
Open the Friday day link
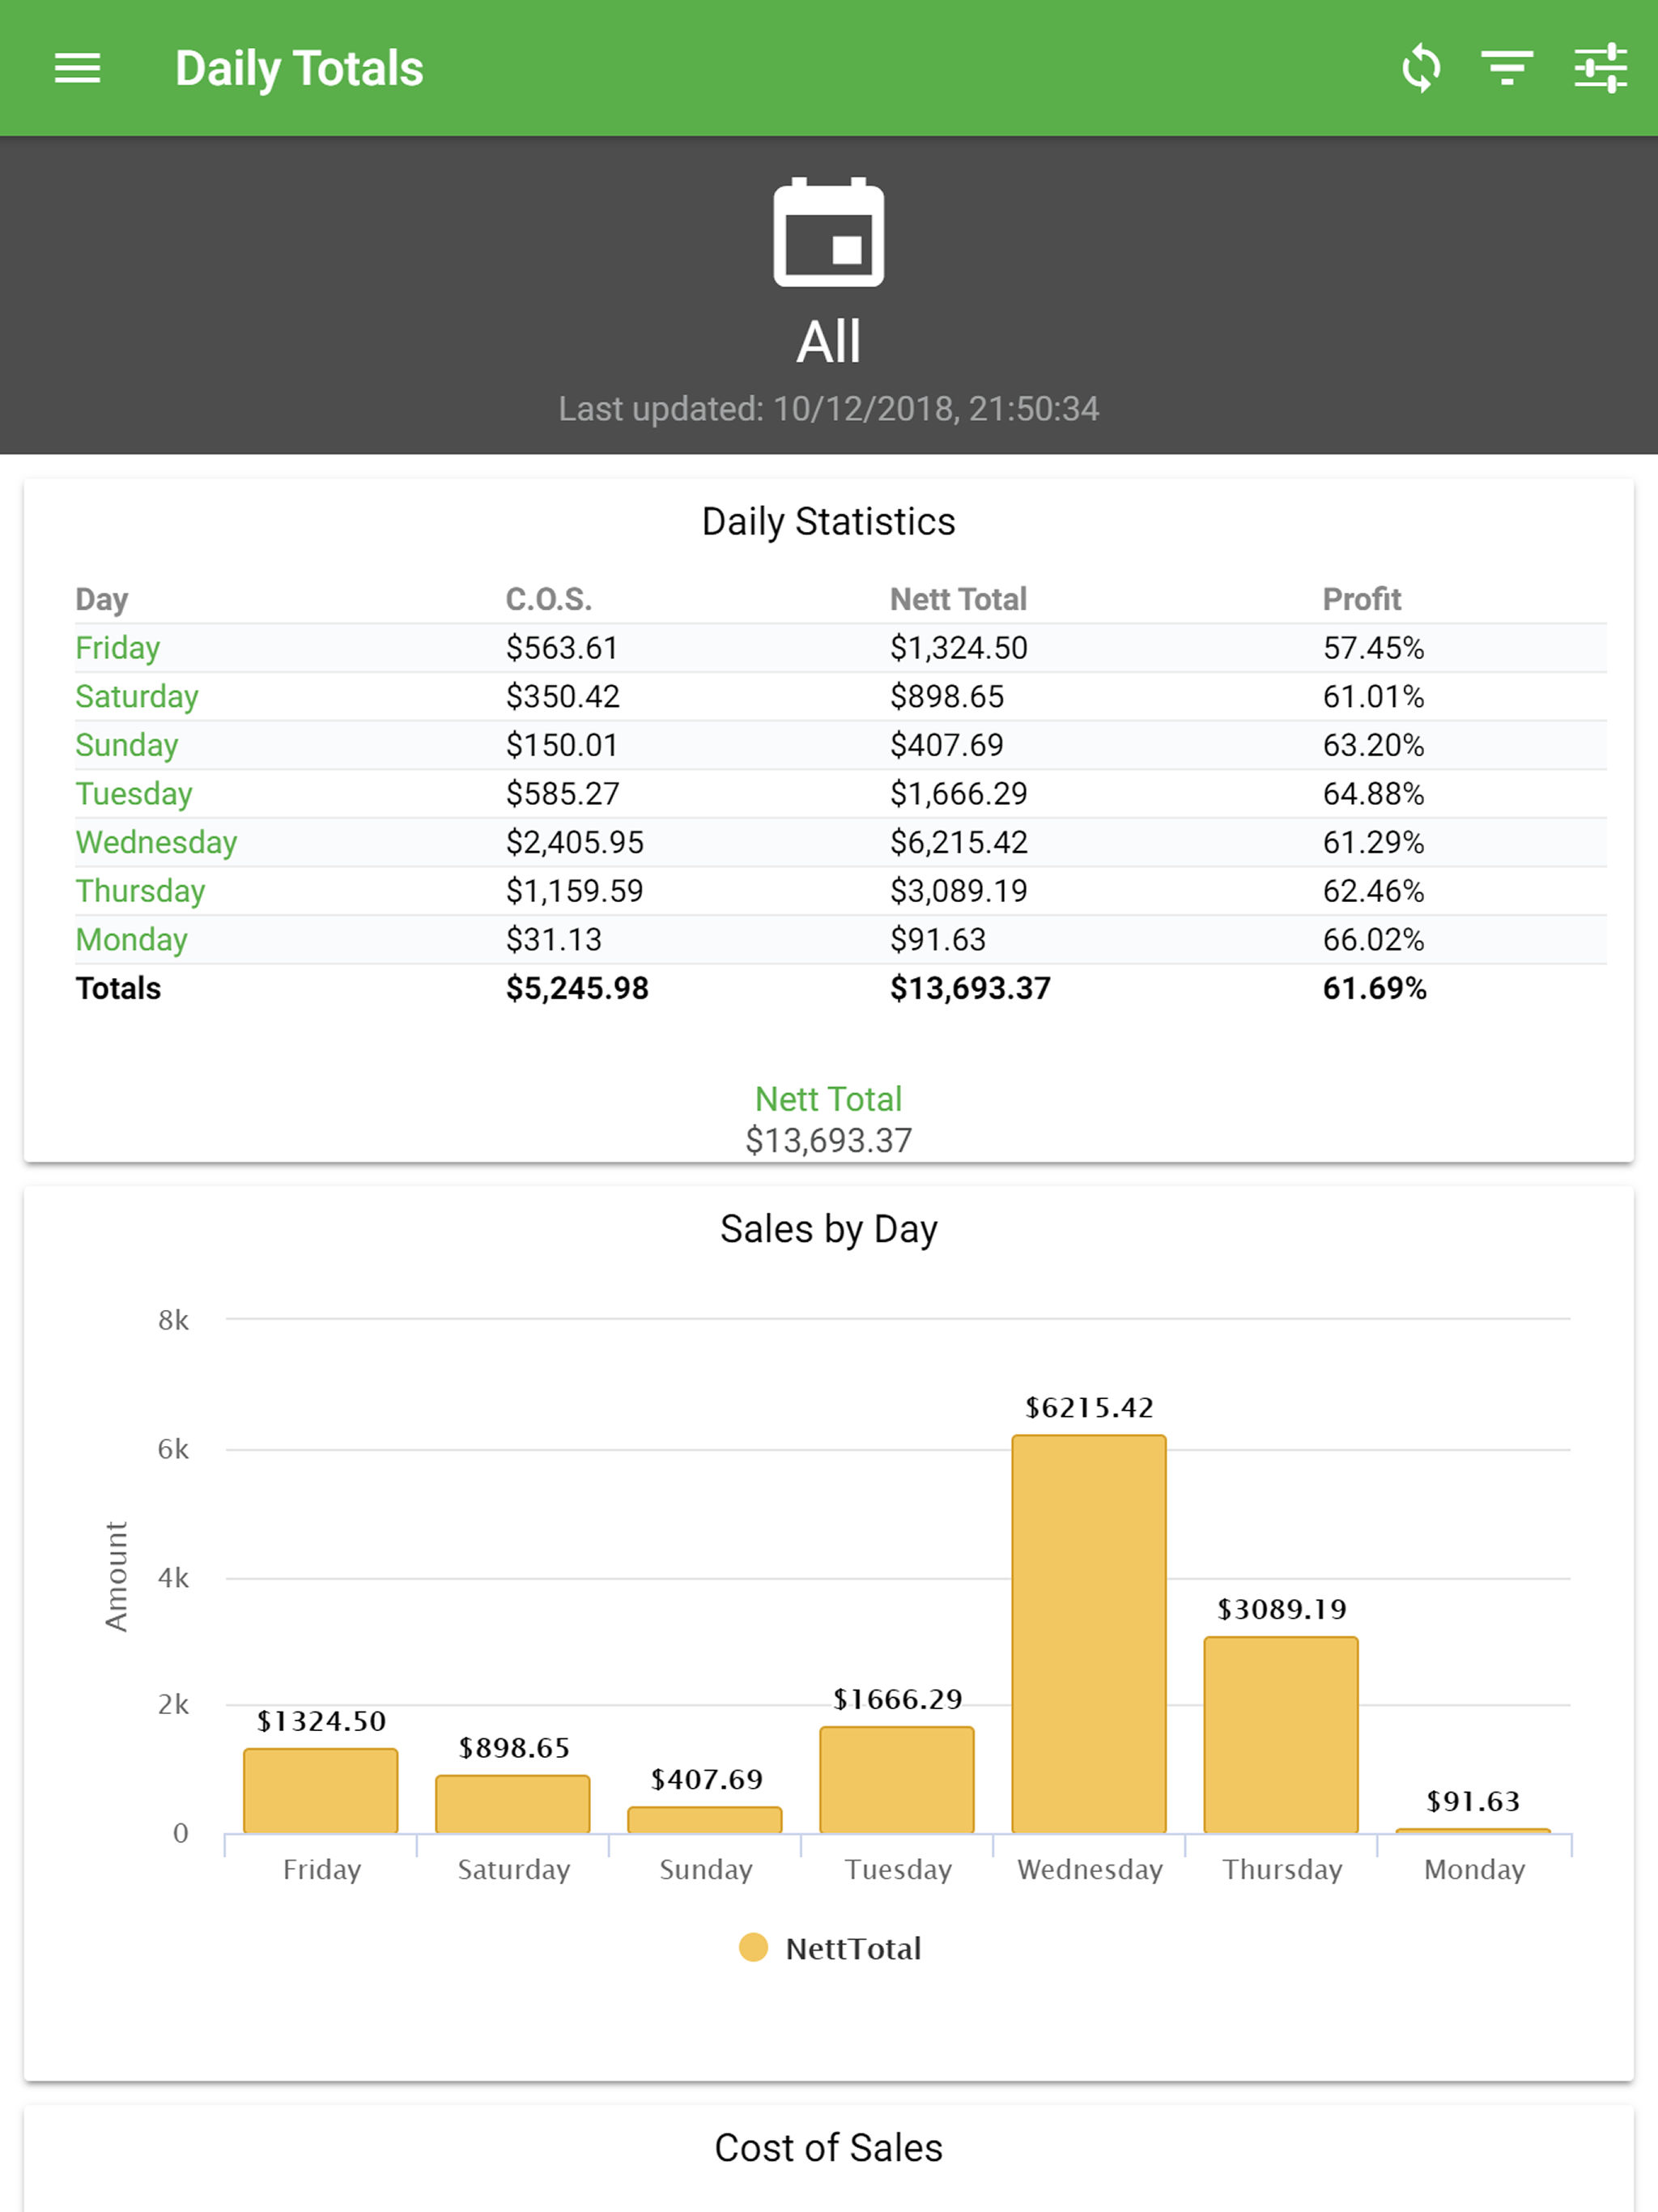tap(117, 648)
